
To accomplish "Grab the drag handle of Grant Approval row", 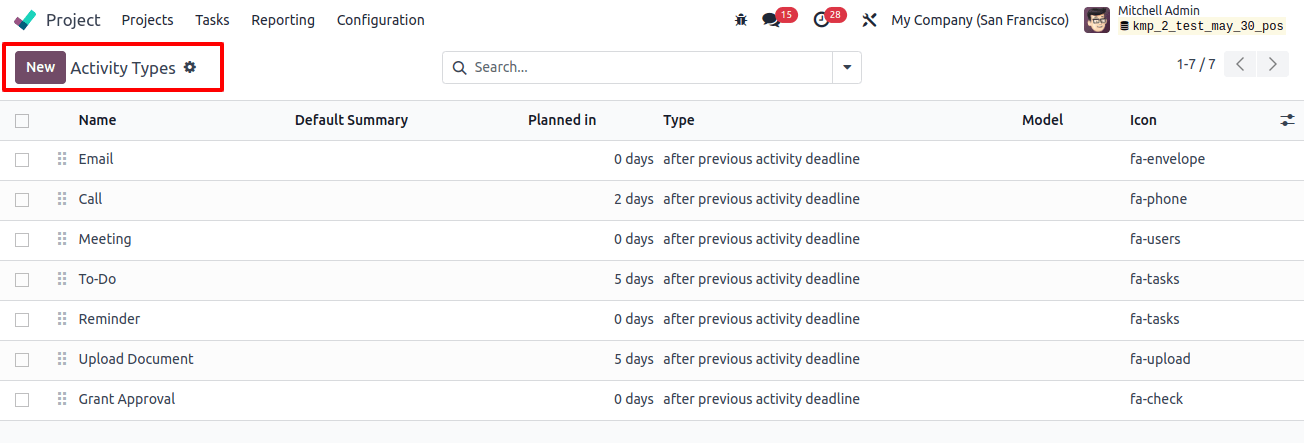I will (62, 399).
